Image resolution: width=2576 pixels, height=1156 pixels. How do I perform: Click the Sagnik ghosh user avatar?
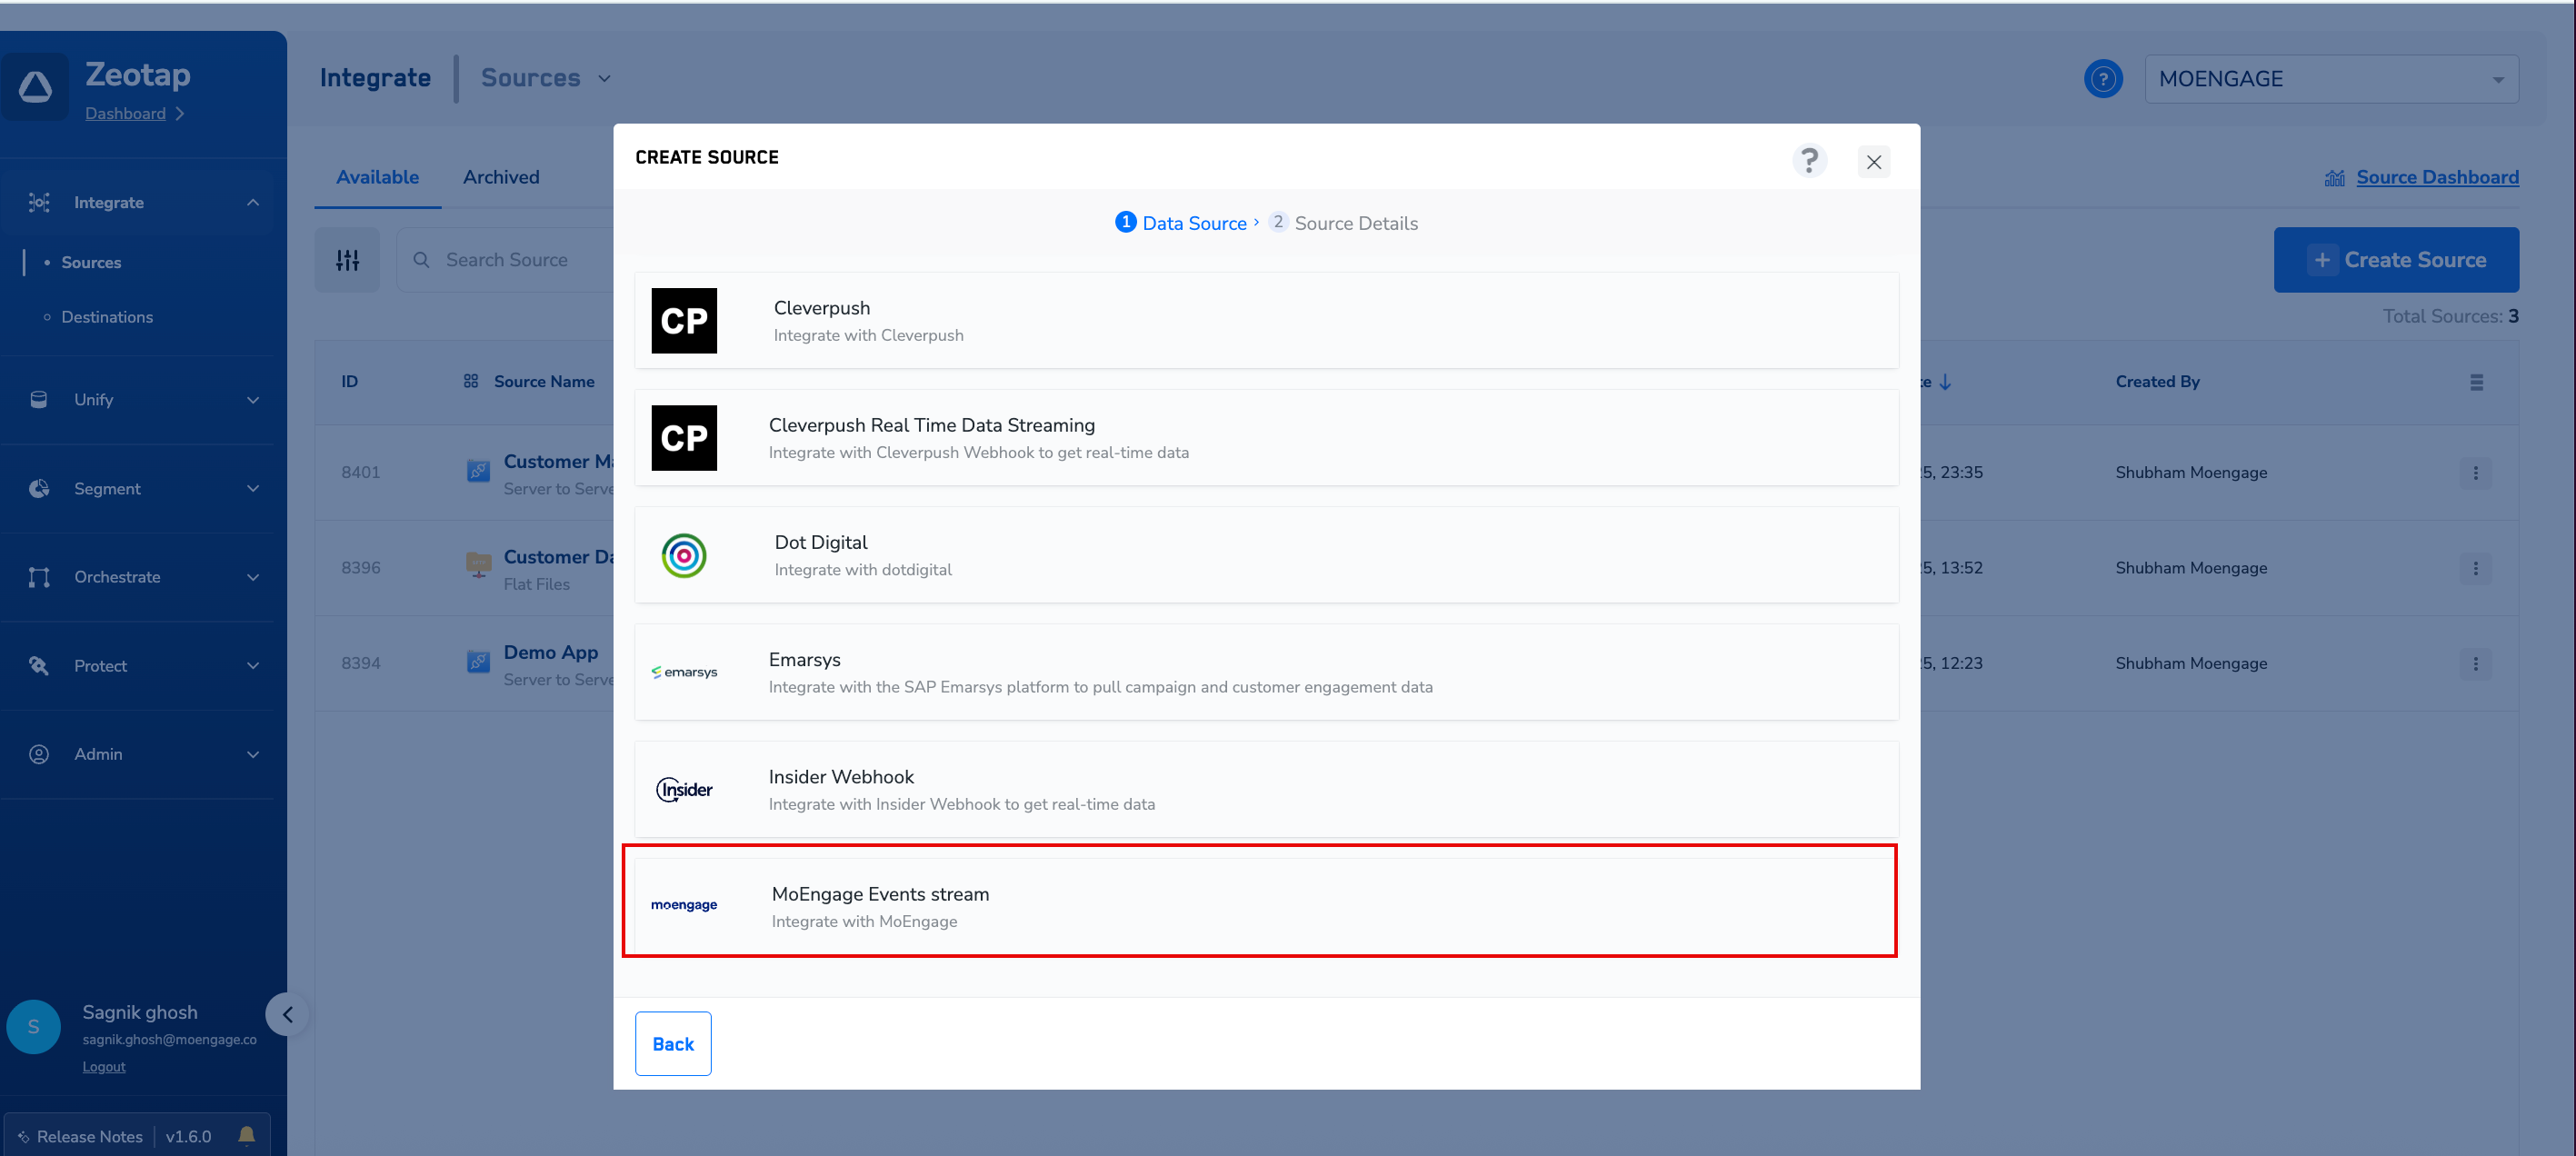click(x=33, y=1027)
